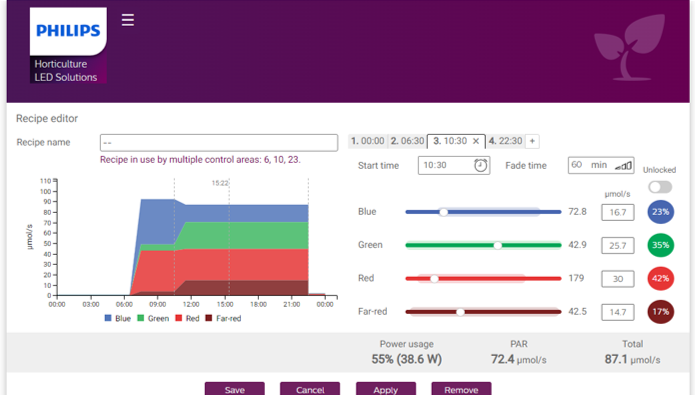This screenshot has width=695, height=395.
Task: Click the Start time 10:30 field
Action: [x=454, y=165]
